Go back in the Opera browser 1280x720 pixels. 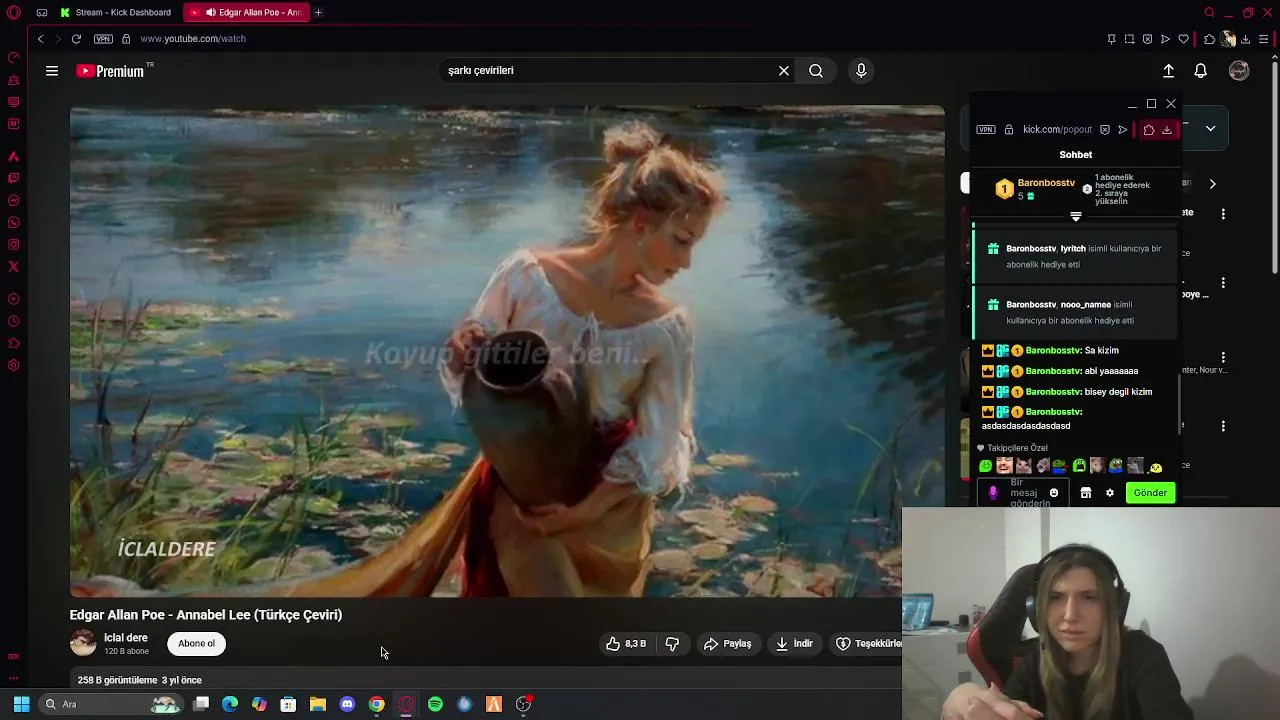coord(41,39)
